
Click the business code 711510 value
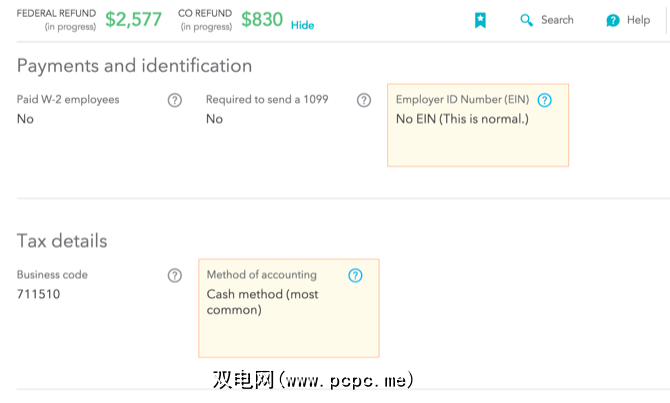pyautogui.click(x=38, y=295)
